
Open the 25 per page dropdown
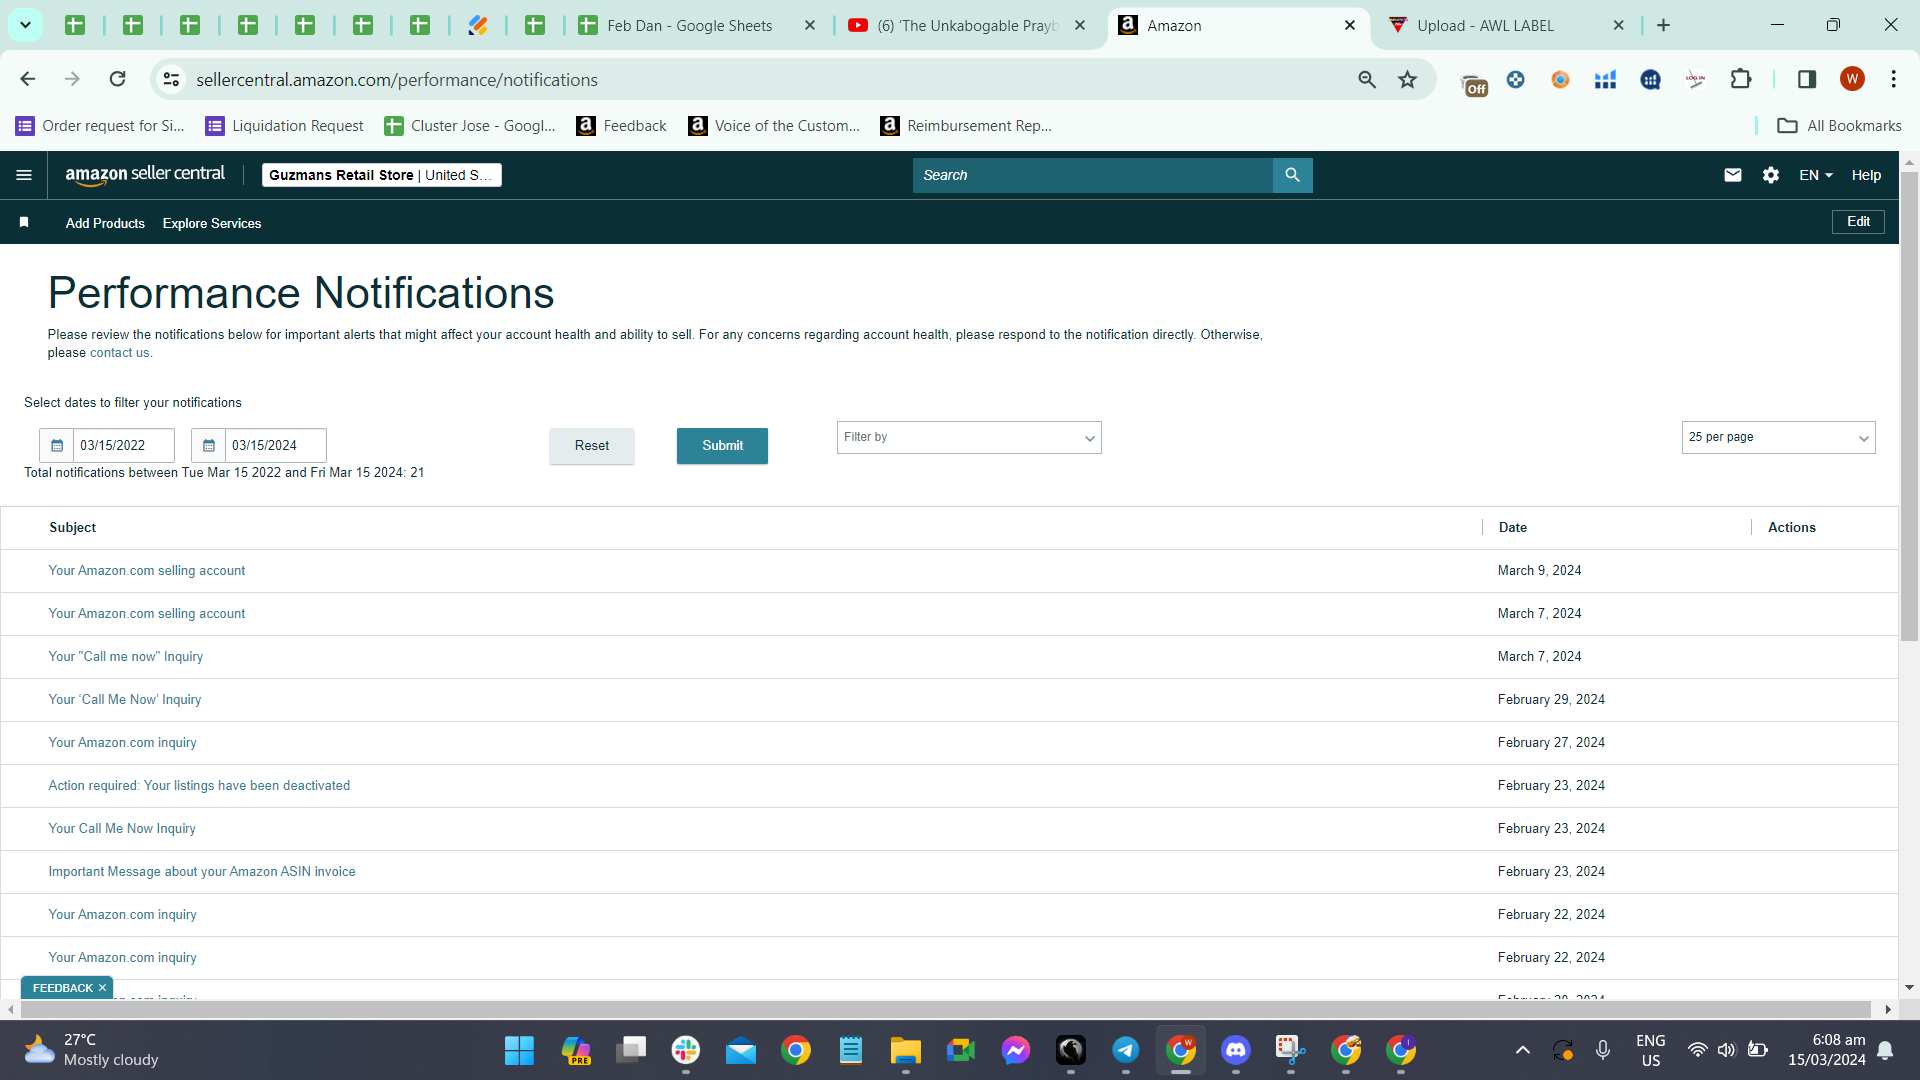(x=1778, y=437)
